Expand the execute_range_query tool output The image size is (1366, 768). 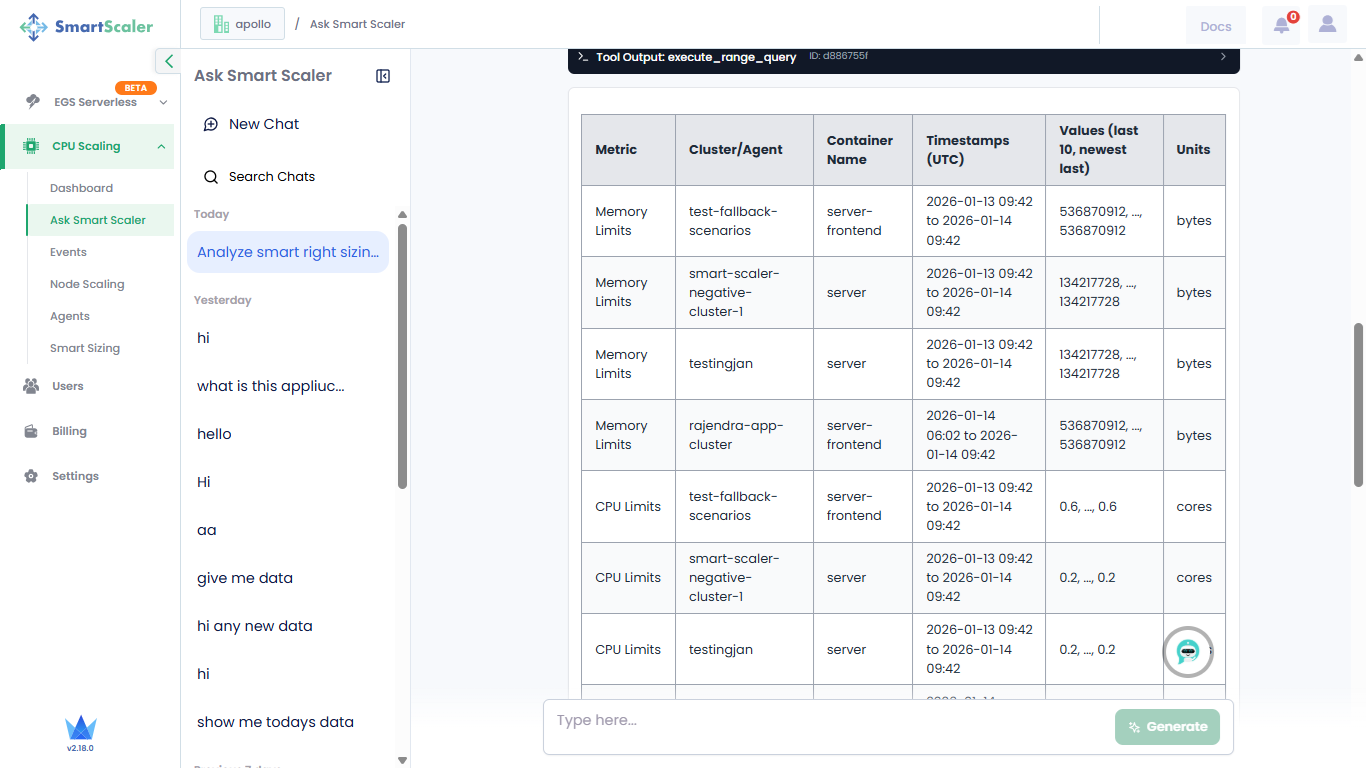tap(1222, 57)
